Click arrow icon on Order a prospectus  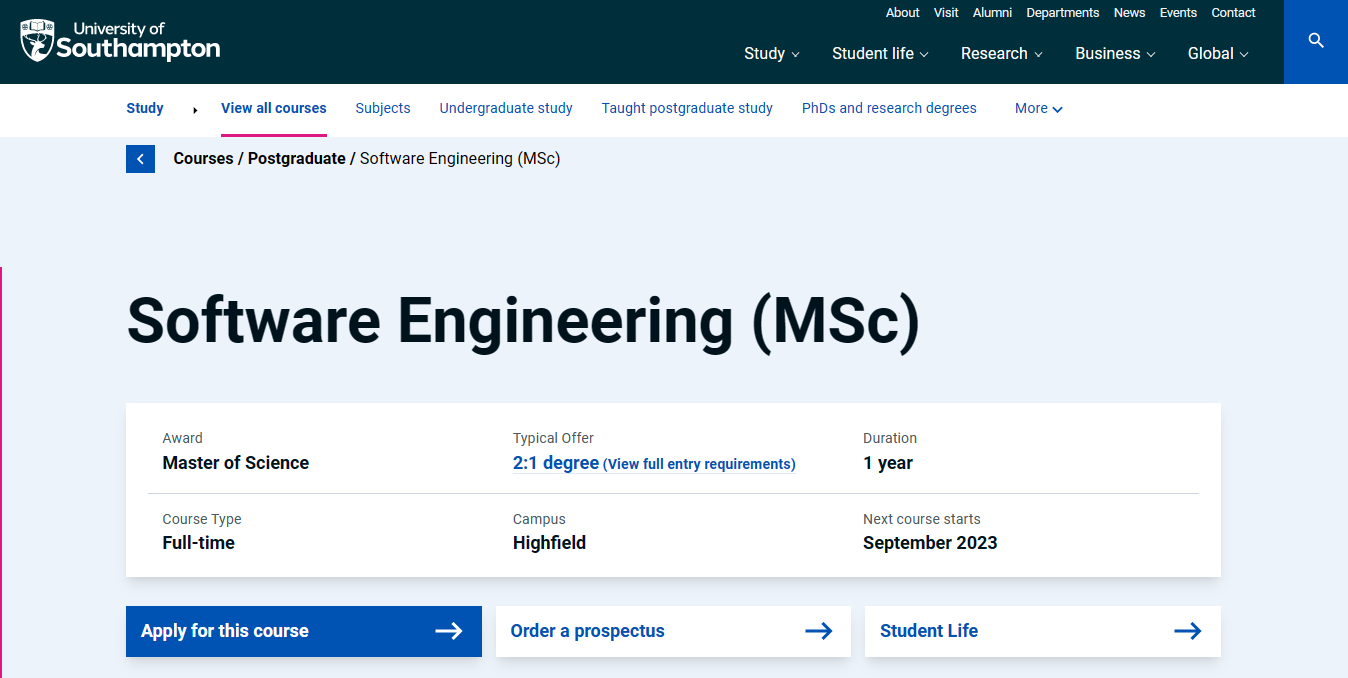click(818, 631)
